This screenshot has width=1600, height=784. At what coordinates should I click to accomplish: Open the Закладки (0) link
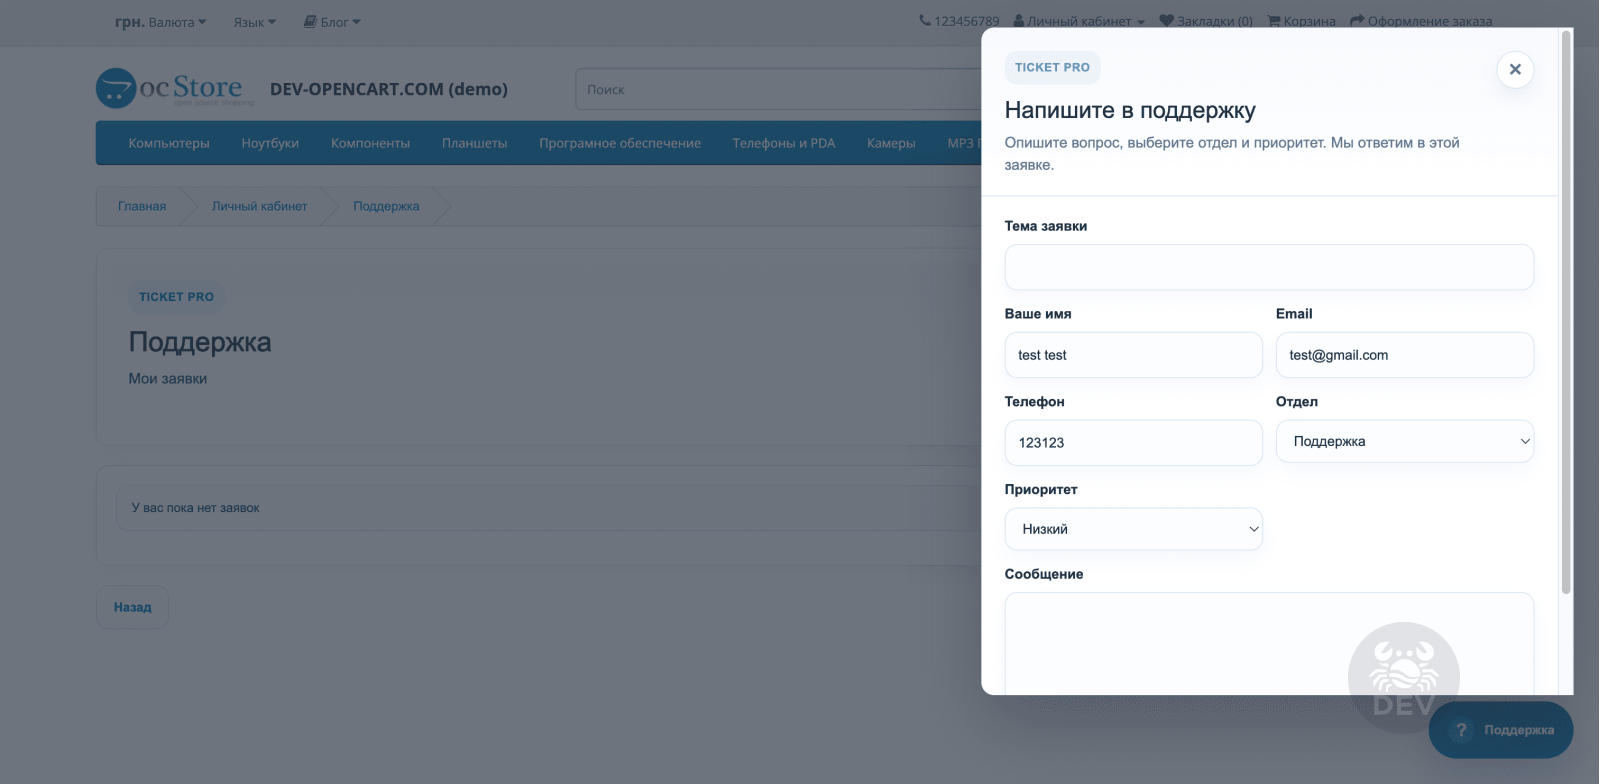click(1206, 20)
